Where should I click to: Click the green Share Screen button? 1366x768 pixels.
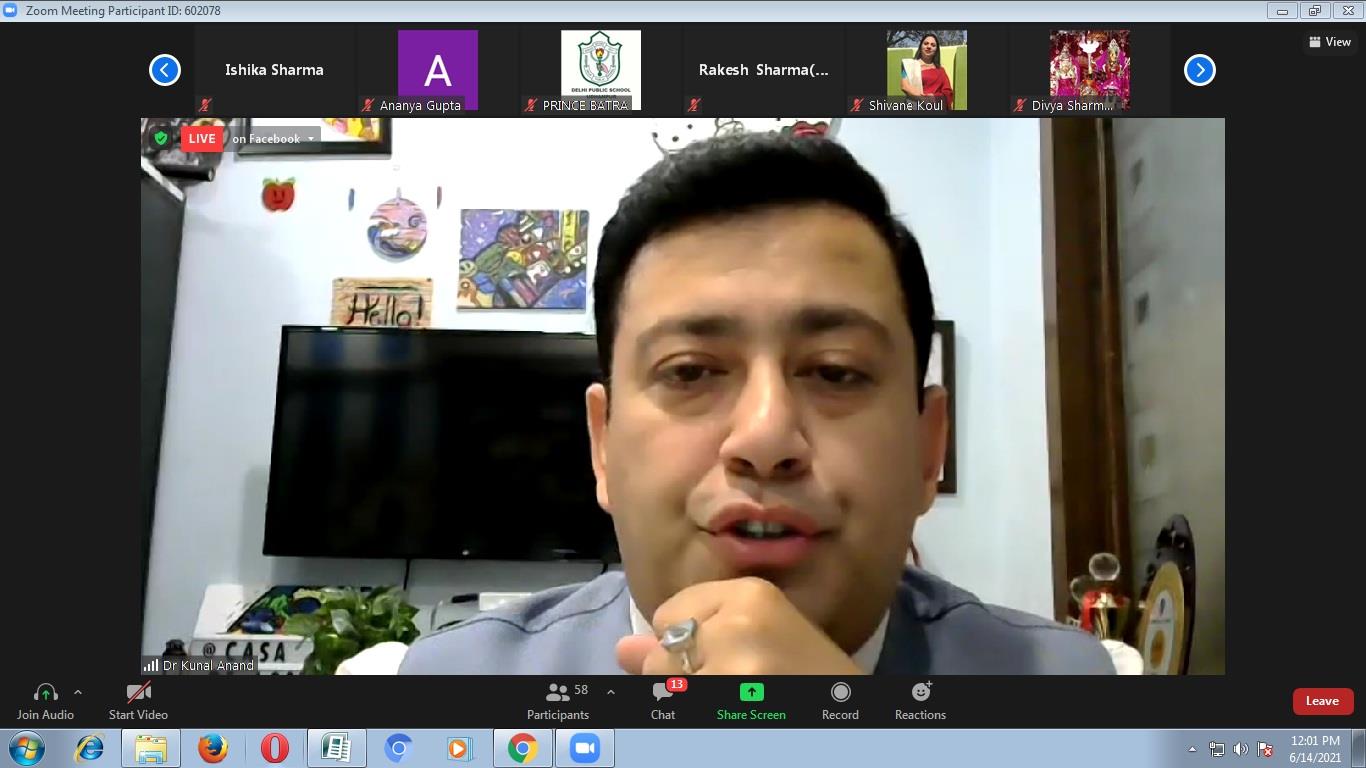point(751,701)
